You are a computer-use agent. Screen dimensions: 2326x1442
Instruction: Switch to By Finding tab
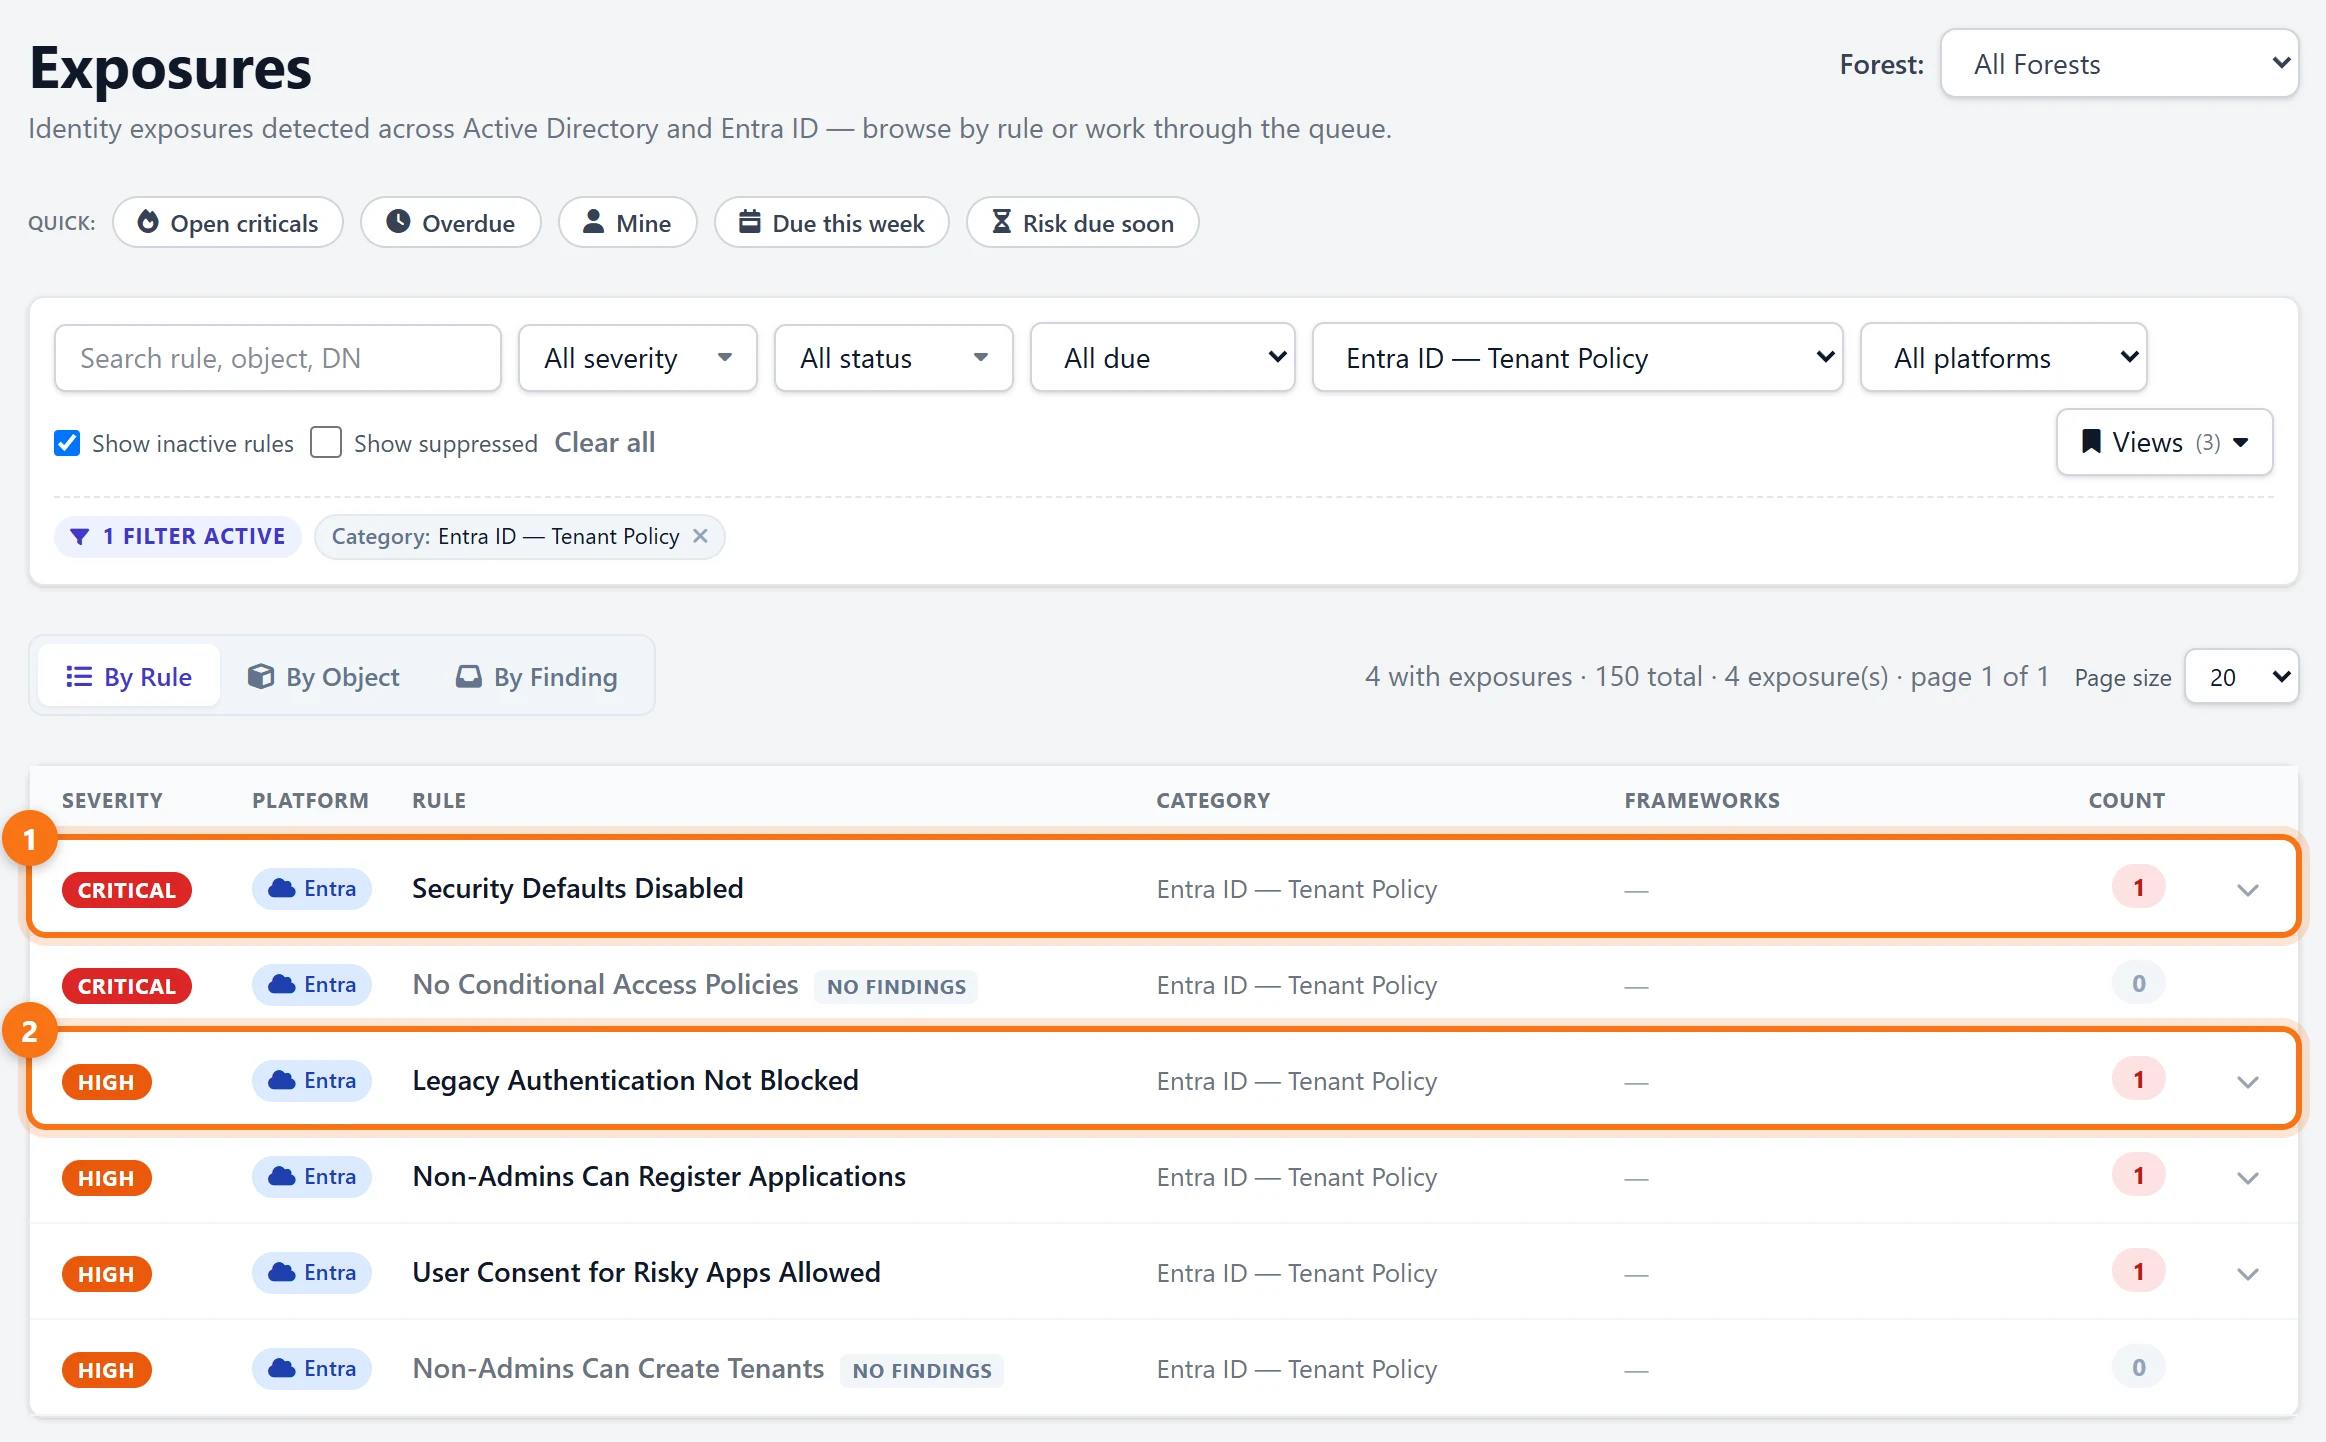pos(537,677)
